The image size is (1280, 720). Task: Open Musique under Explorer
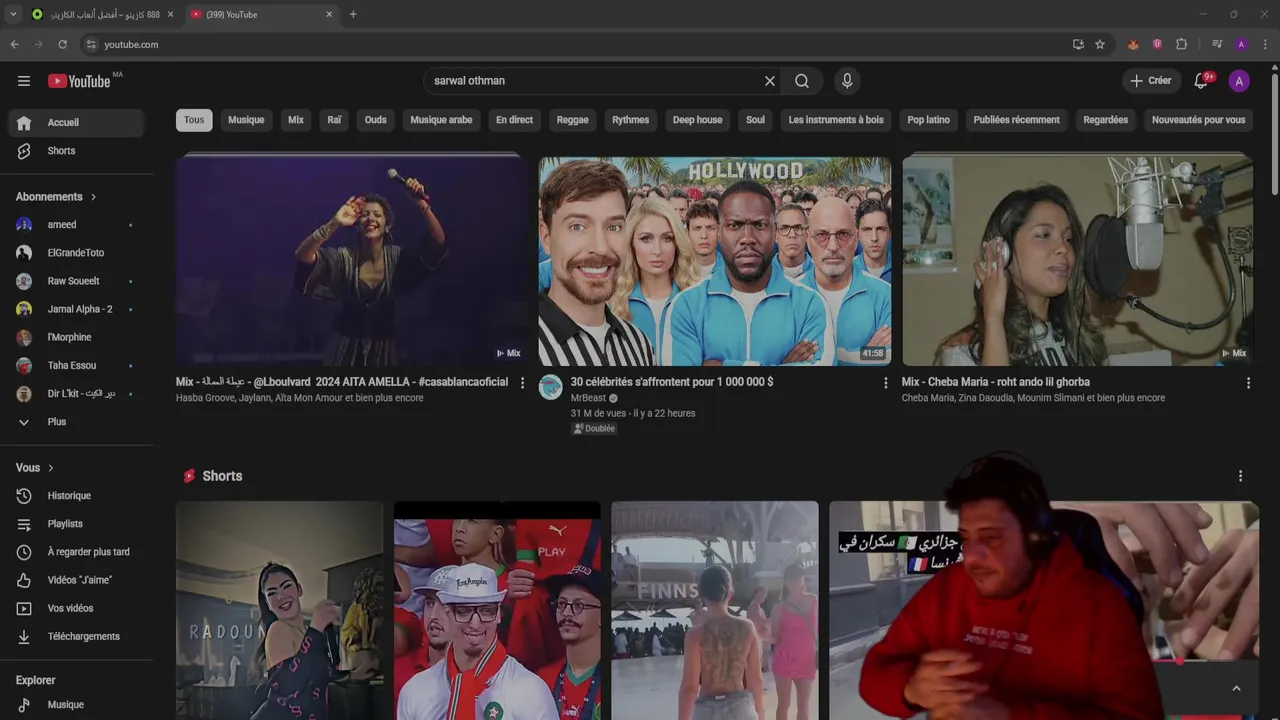tap(77, 705)
